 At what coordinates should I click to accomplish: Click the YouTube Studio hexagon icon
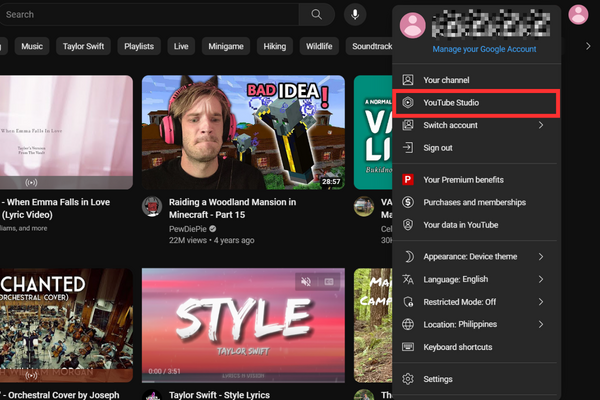(x=408, y=103)
